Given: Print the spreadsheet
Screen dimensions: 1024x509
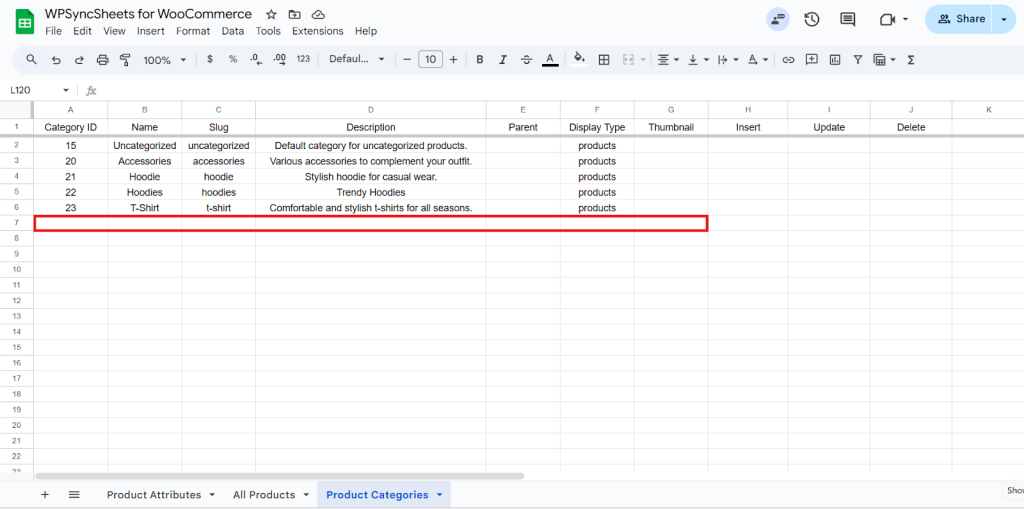Looking at the screenshot, I should [103, 59].
